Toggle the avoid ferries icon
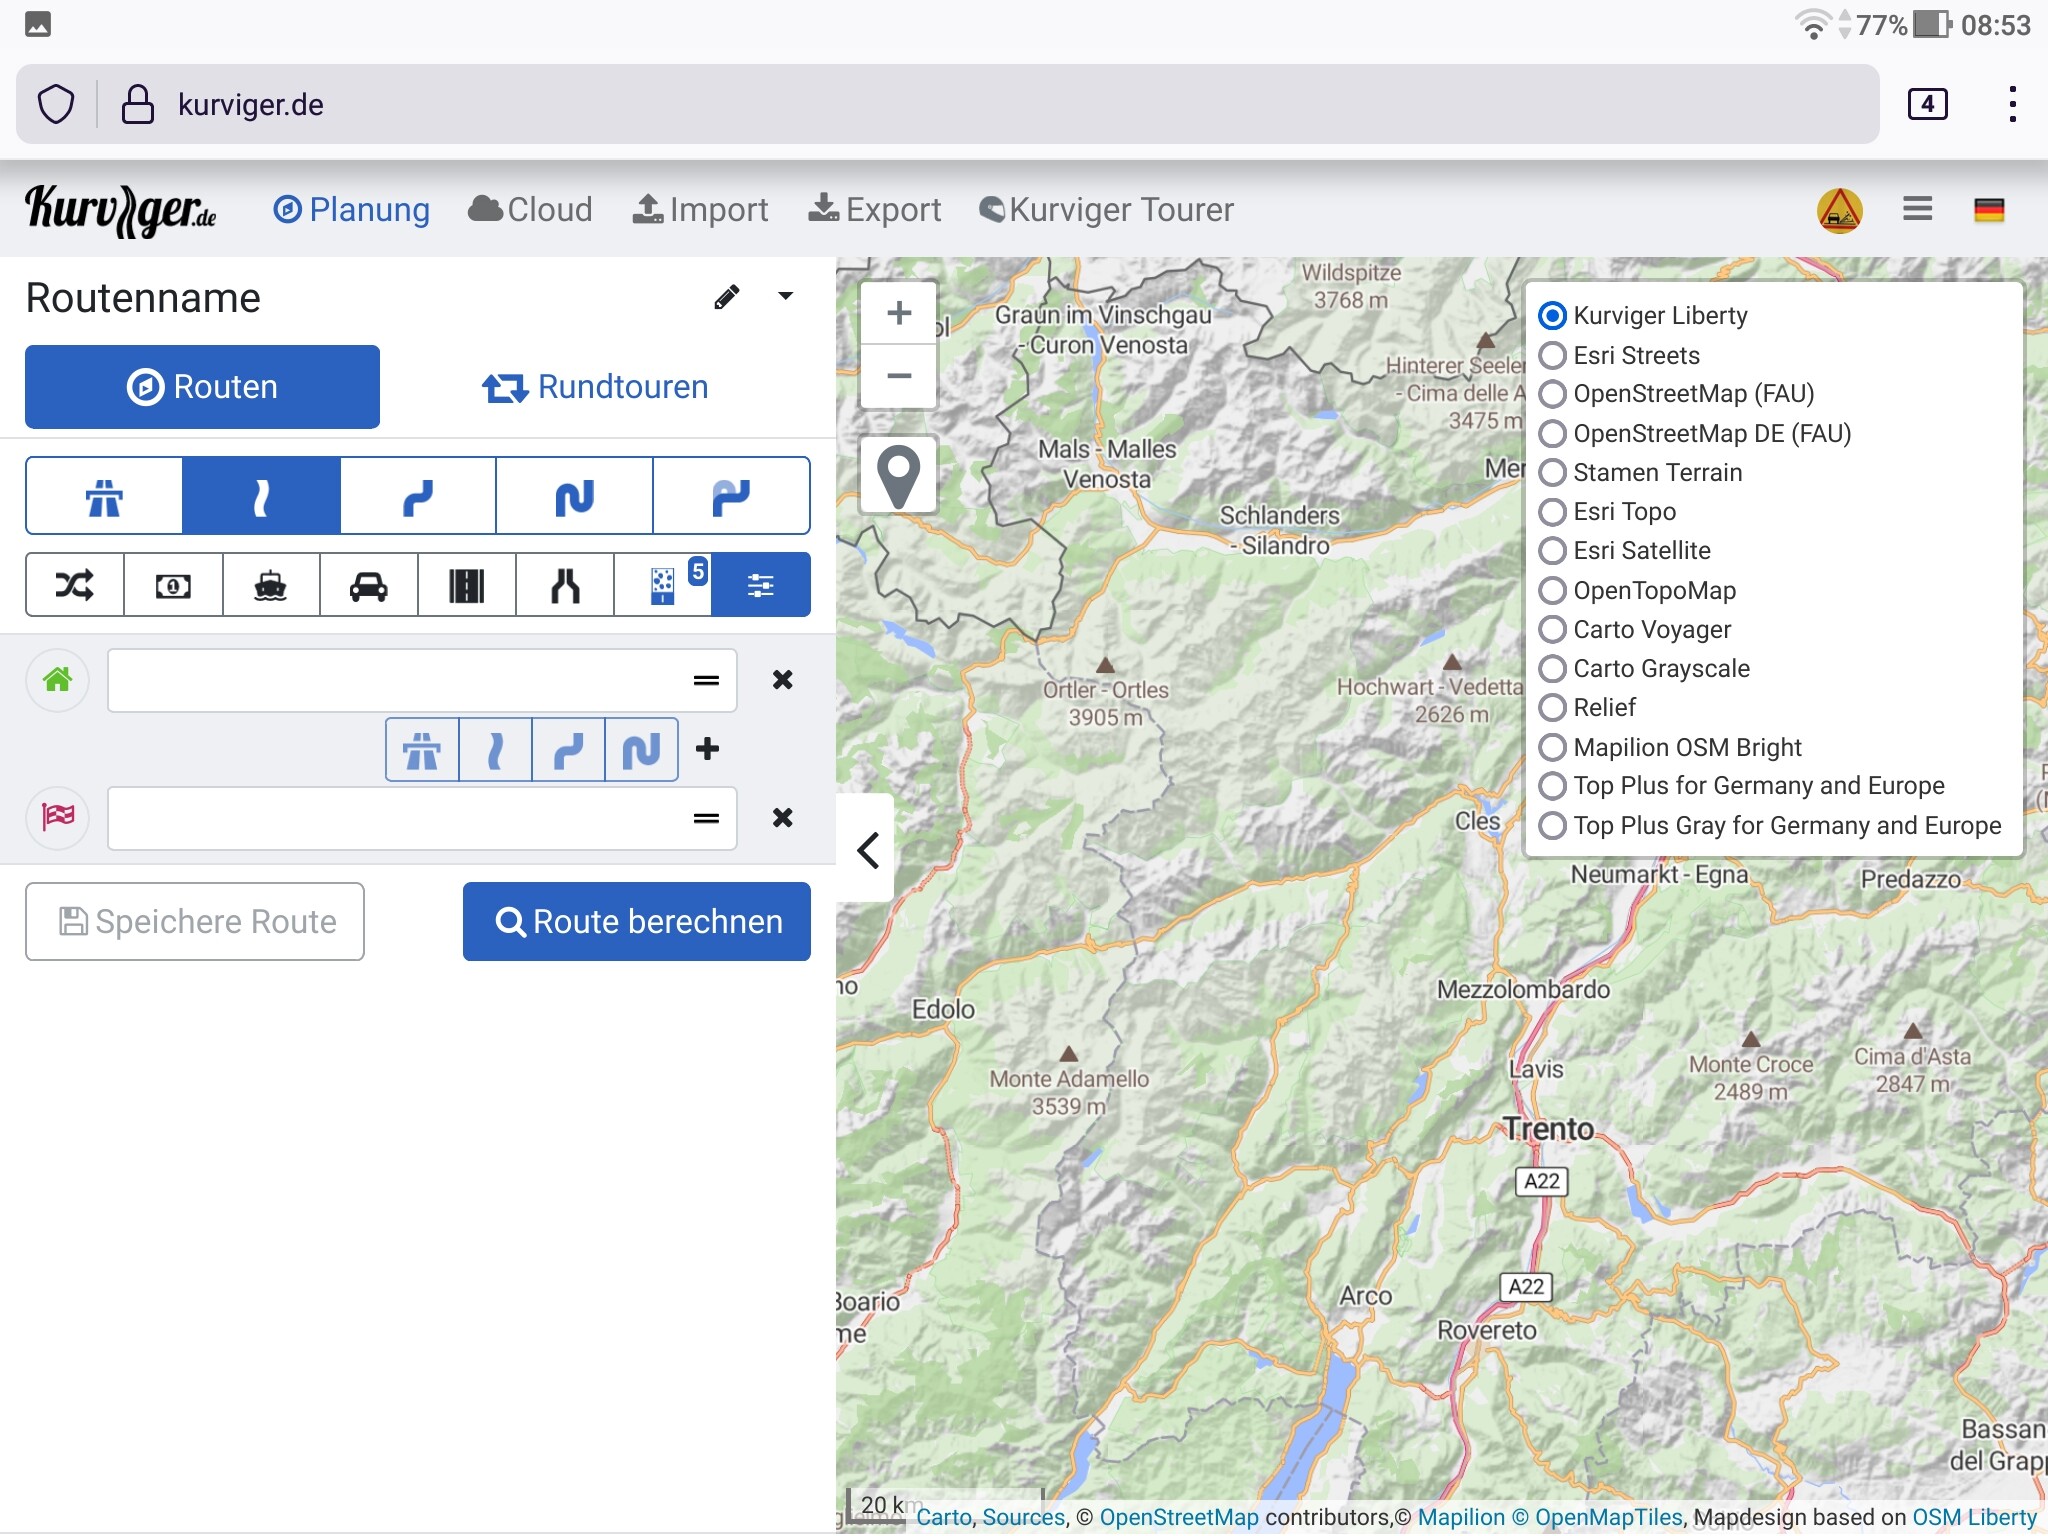The height and width of the screenshot is (1536, 2048). click(271, 585)
